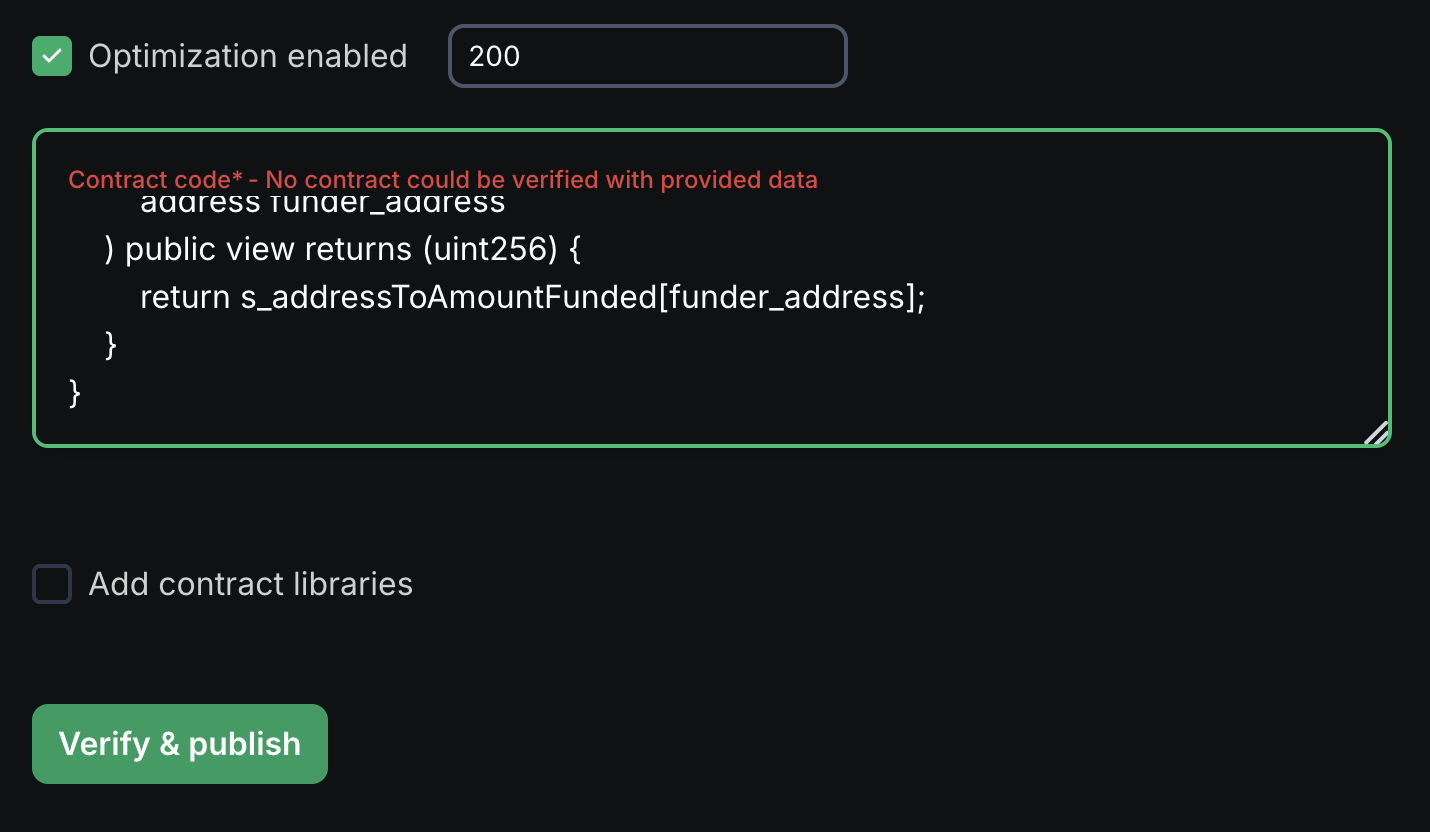Click the "Add contract libraries" label text

click(250, 584)
